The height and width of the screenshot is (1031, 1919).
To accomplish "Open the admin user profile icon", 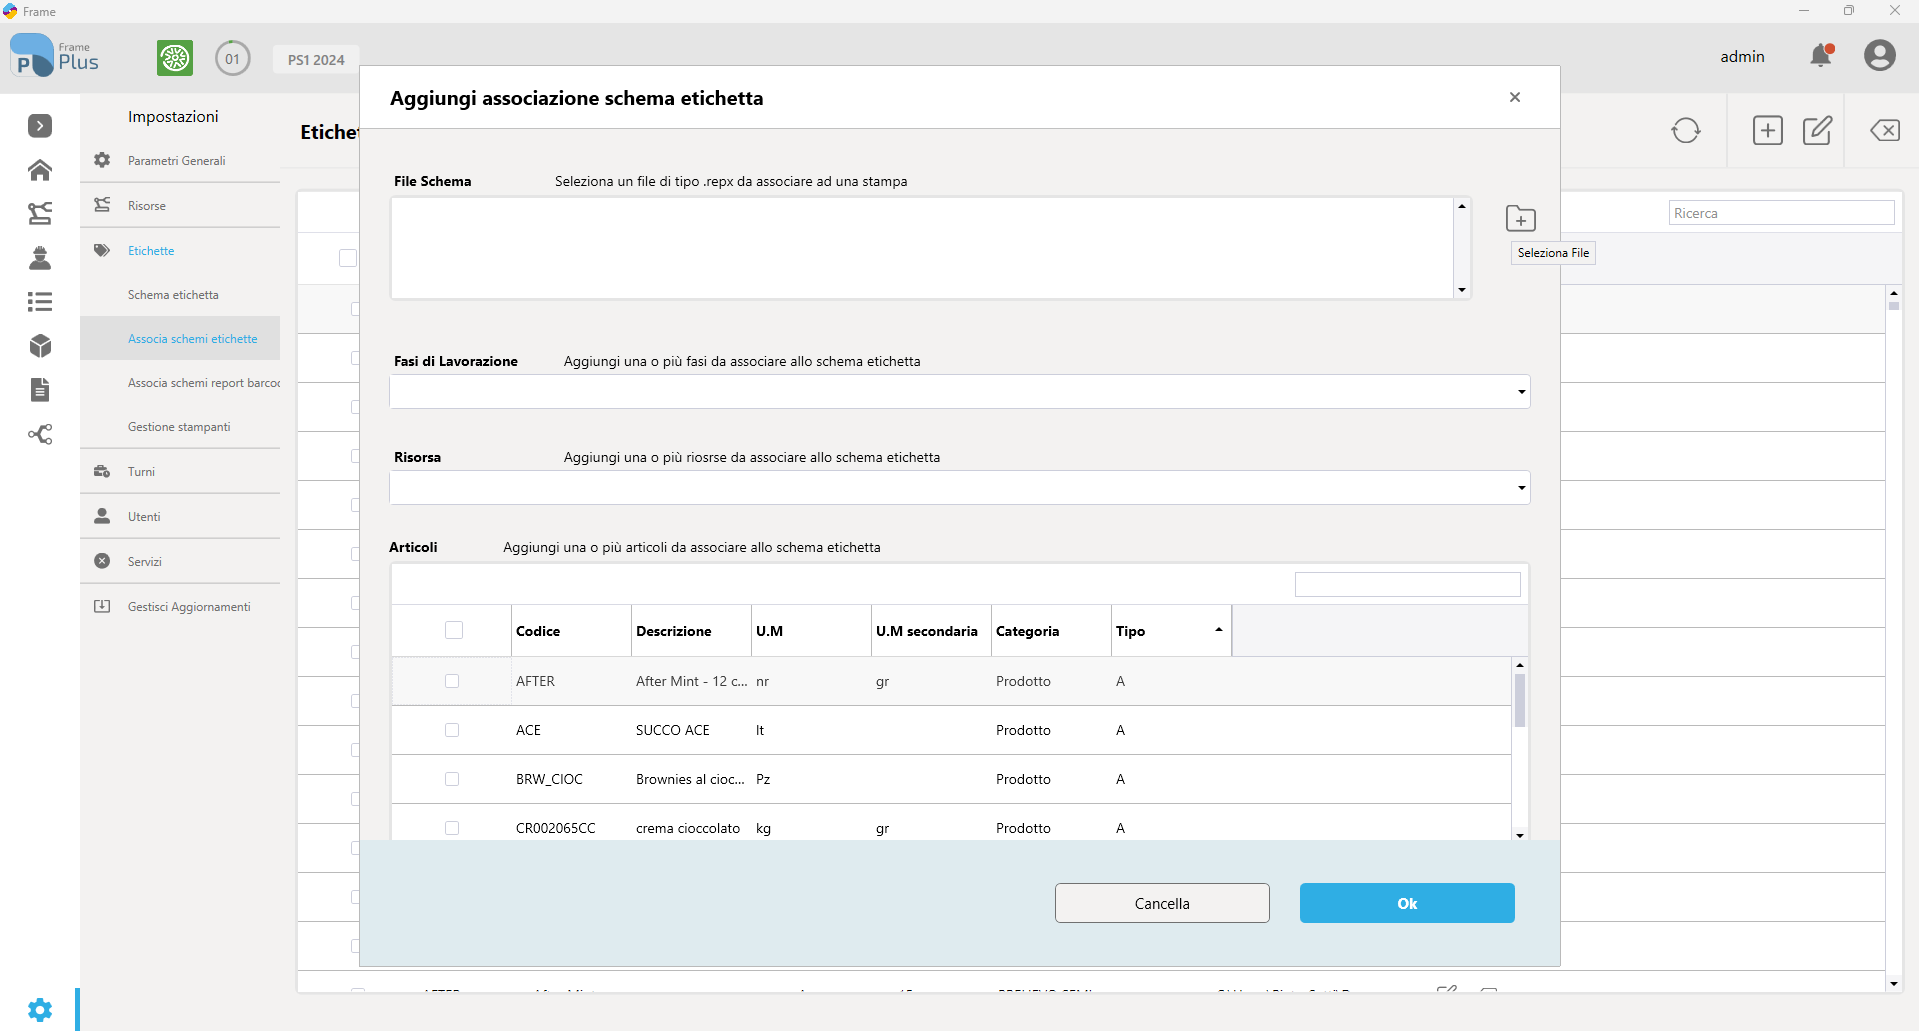I will (1880, 56).
